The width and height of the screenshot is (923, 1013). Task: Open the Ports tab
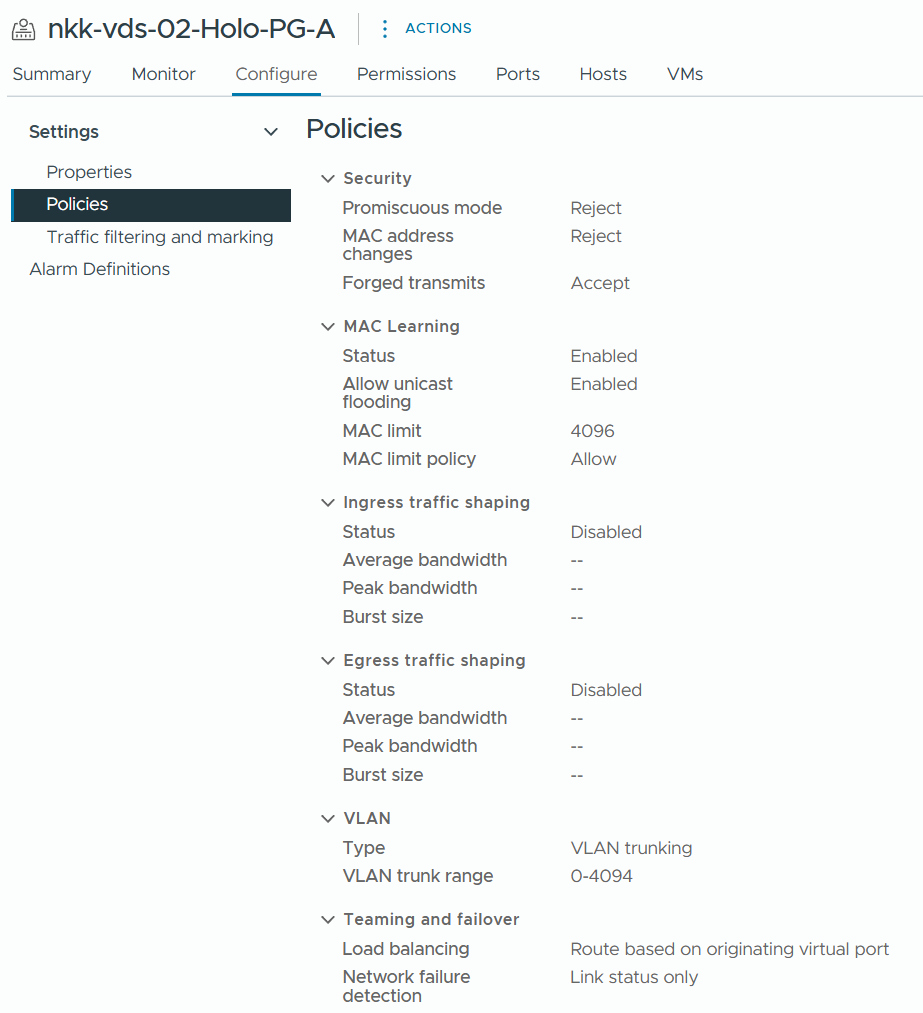tap(518, 74)
